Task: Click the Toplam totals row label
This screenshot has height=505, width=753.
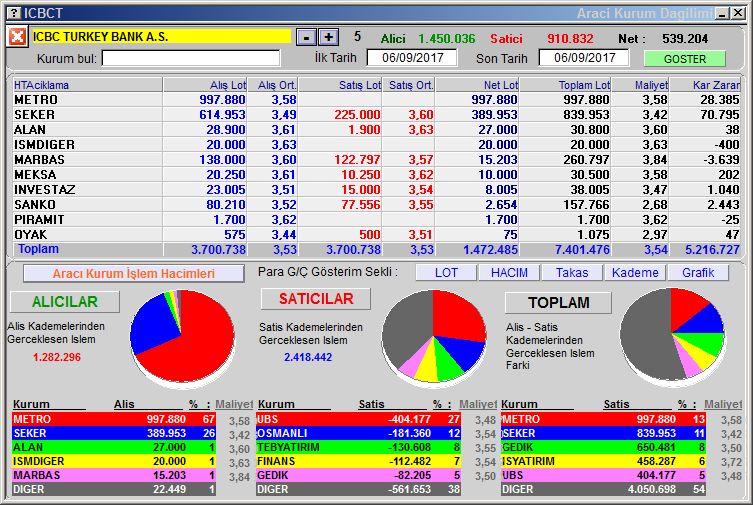Action: (x=38, y=249)
